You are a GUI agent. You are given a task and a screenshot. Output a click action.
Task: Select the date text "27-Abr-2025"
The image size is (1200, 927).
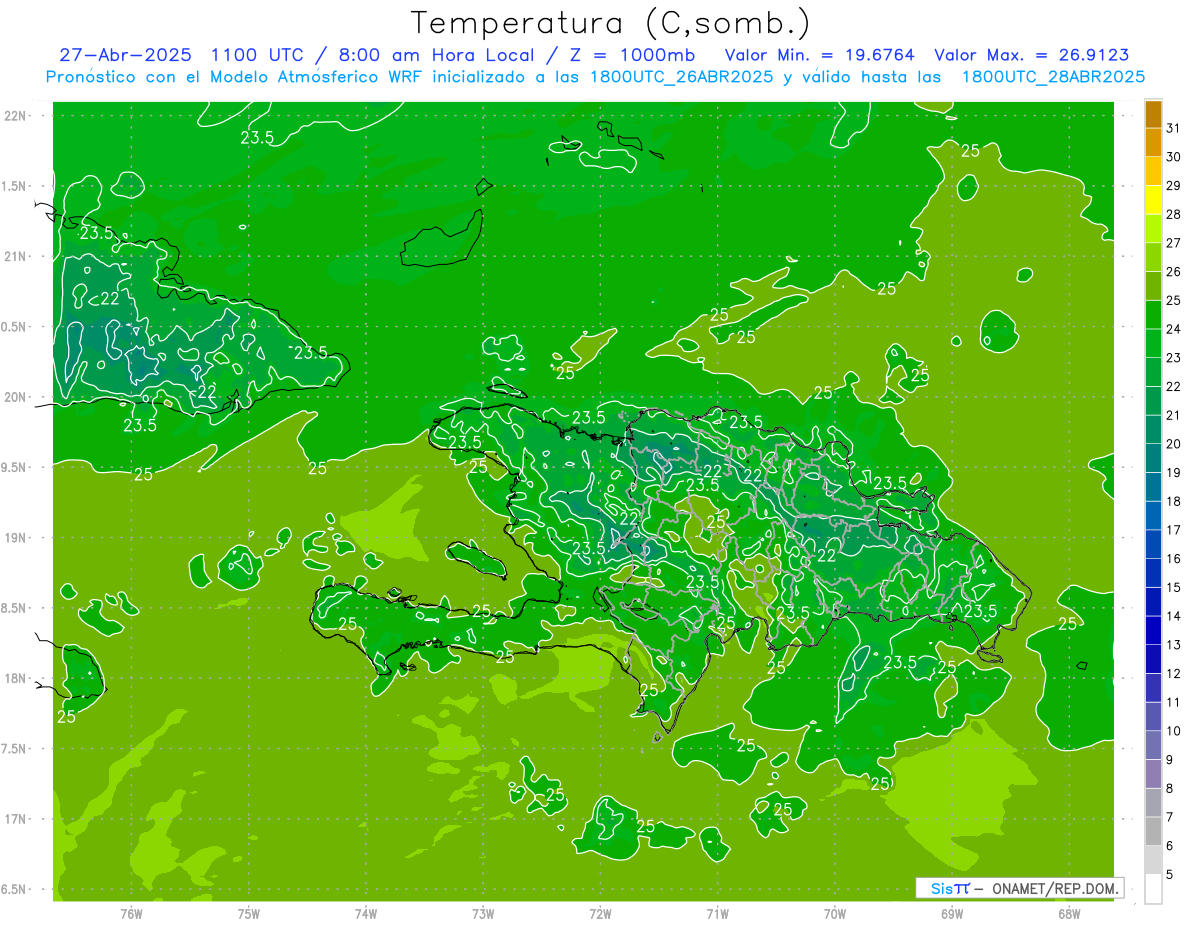click(125, 55)
